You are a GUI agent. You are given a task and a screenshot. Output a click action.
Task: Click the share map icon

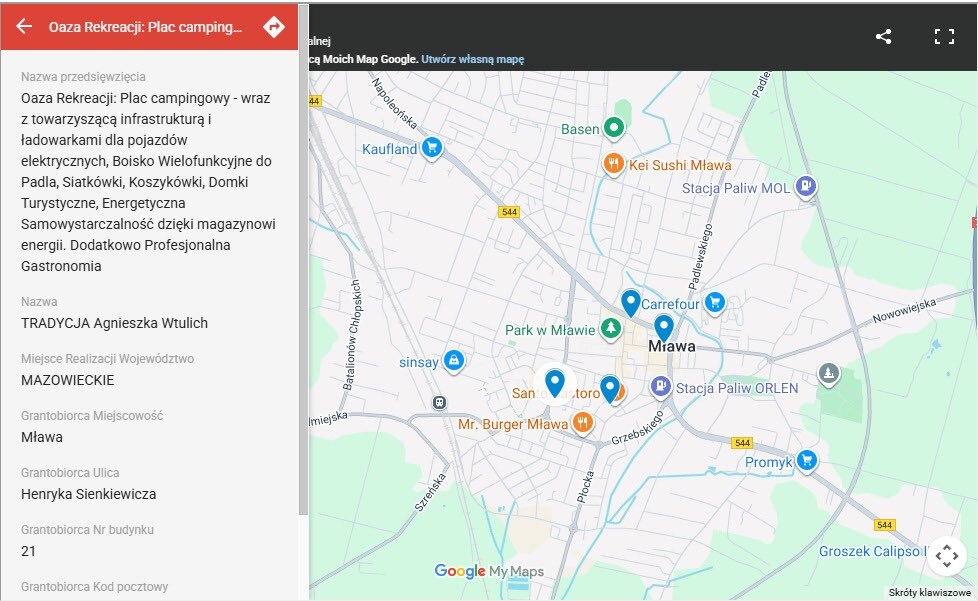883,37
